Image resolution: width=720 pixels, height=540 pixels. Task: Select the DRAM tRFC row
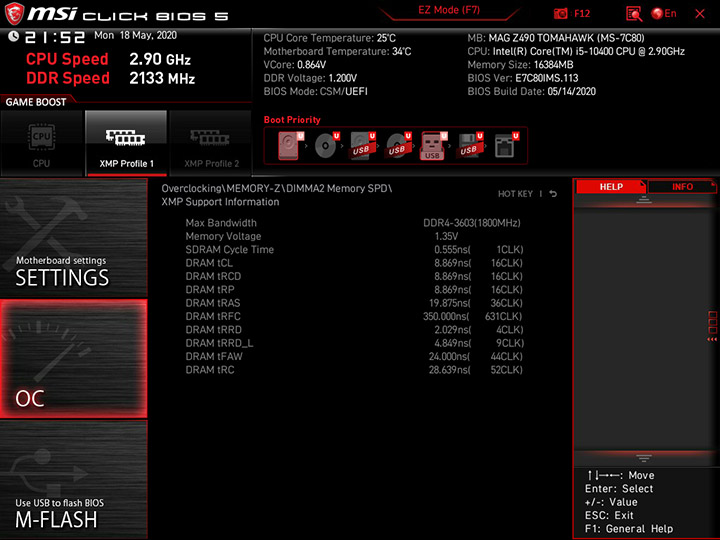click(x=354, y=316)
